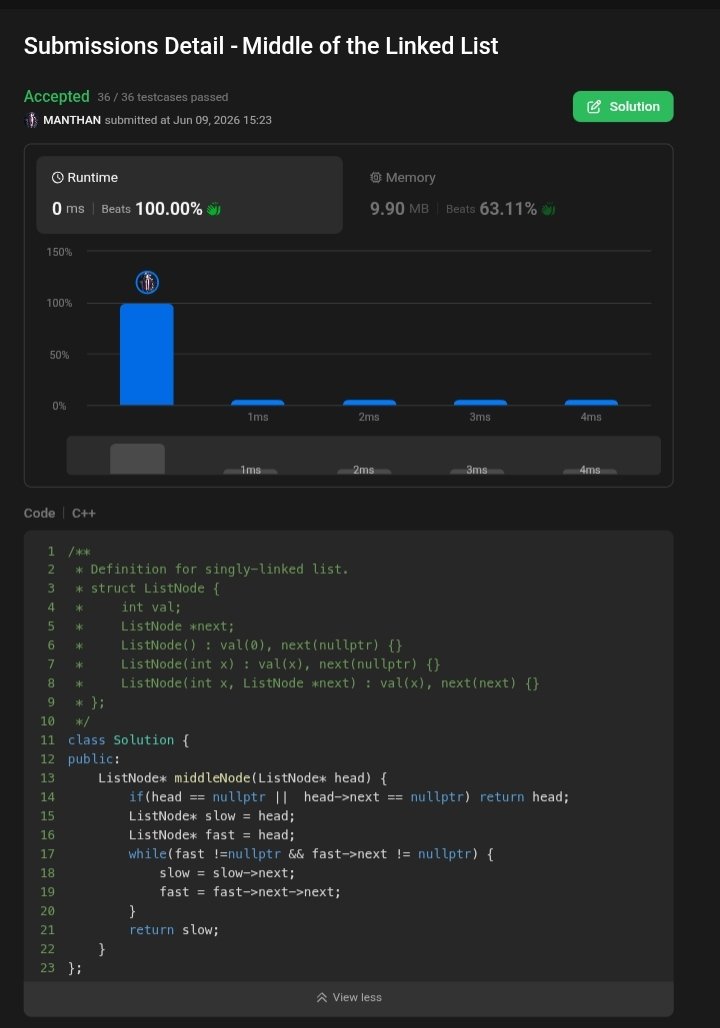Click the edit pencil icon in Solution button
The width and height of the screenshot is (720, 1028).
593,107
